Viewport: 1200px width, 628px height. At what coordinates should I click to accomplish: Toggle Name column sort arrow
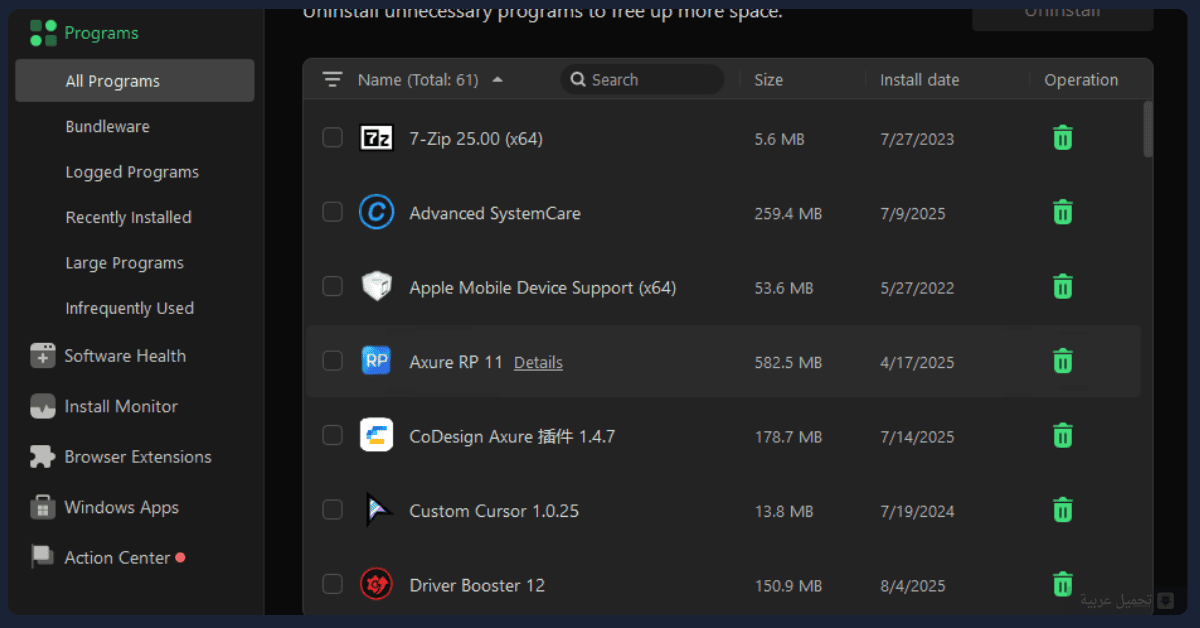pos(498,80)
